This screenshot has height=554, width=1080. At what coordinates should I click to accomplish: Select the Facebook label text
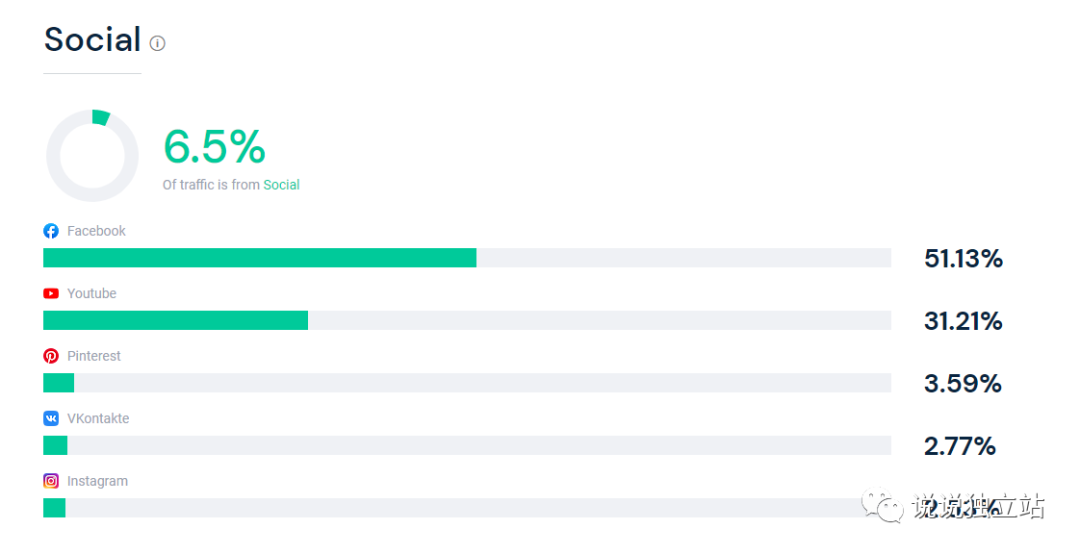coord(96,231)
